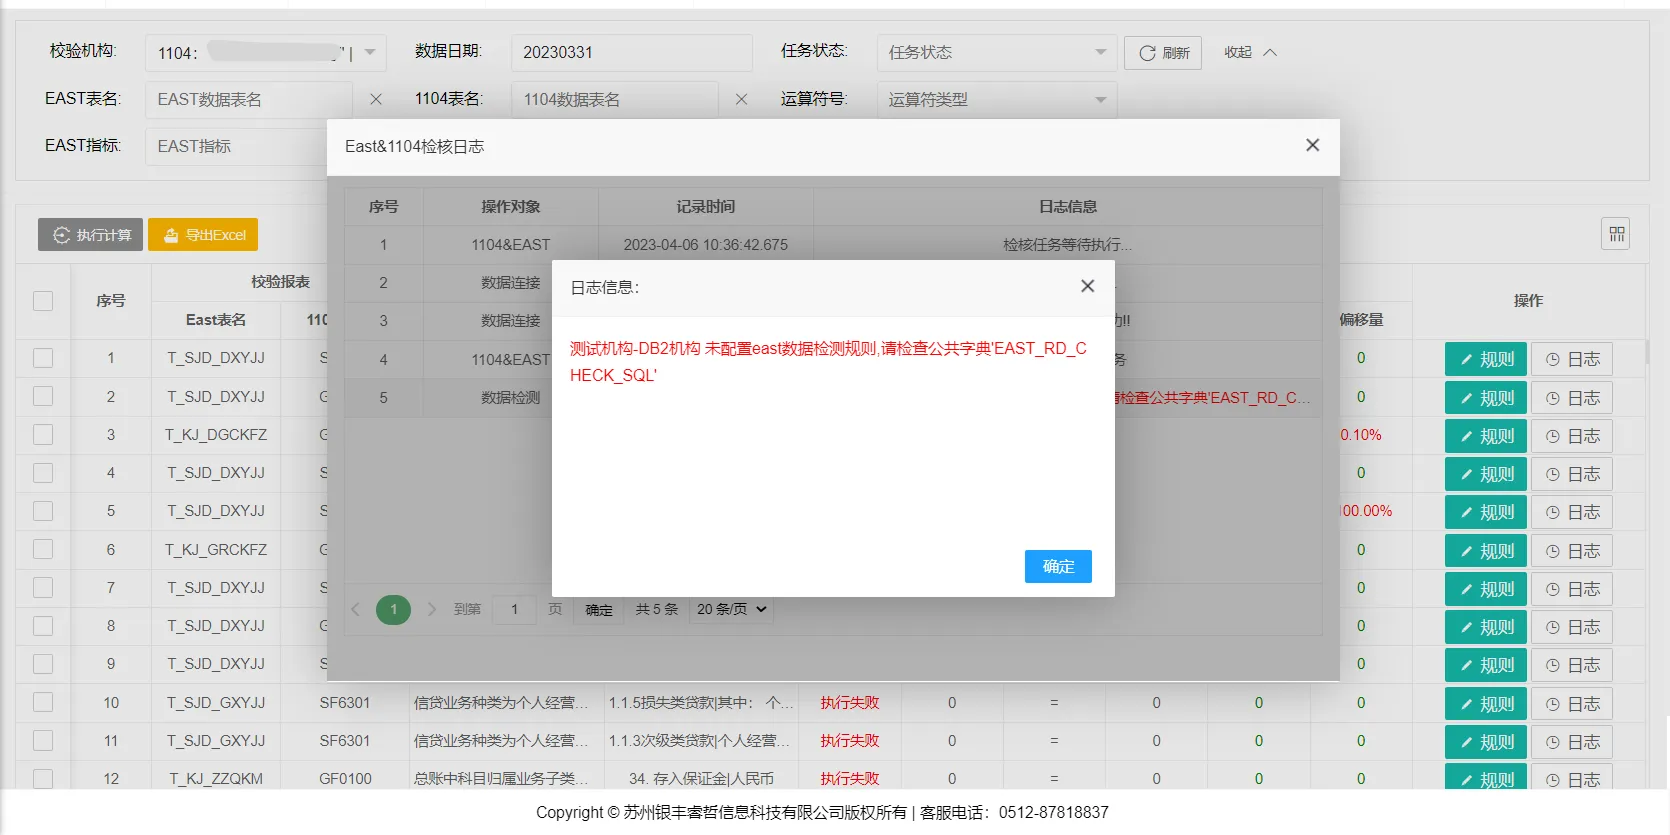
Task: Open 日志 for row 3
Action: click(1571, 436)
